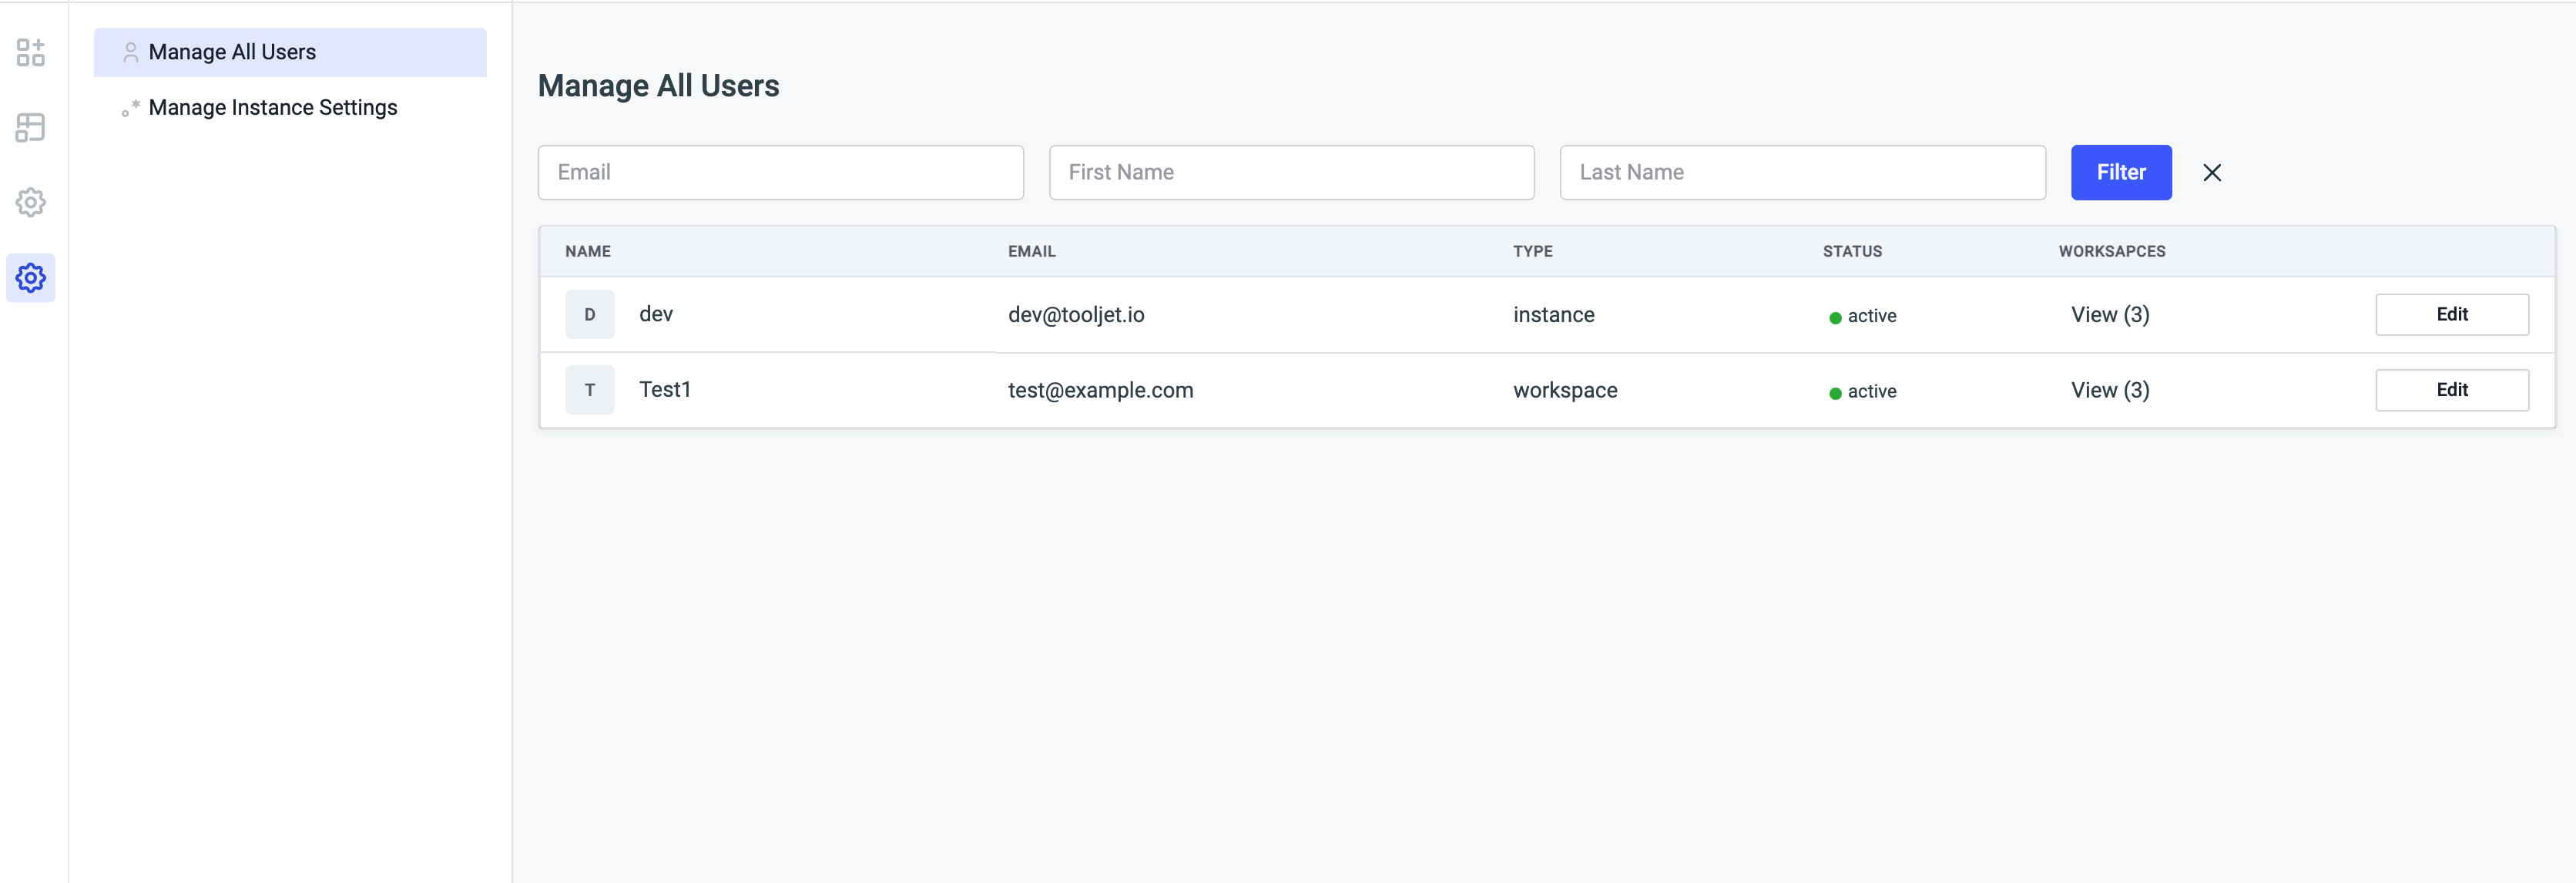
Task: Expand workspaces View (3) for dev
Action: [x=2111, y=312]
